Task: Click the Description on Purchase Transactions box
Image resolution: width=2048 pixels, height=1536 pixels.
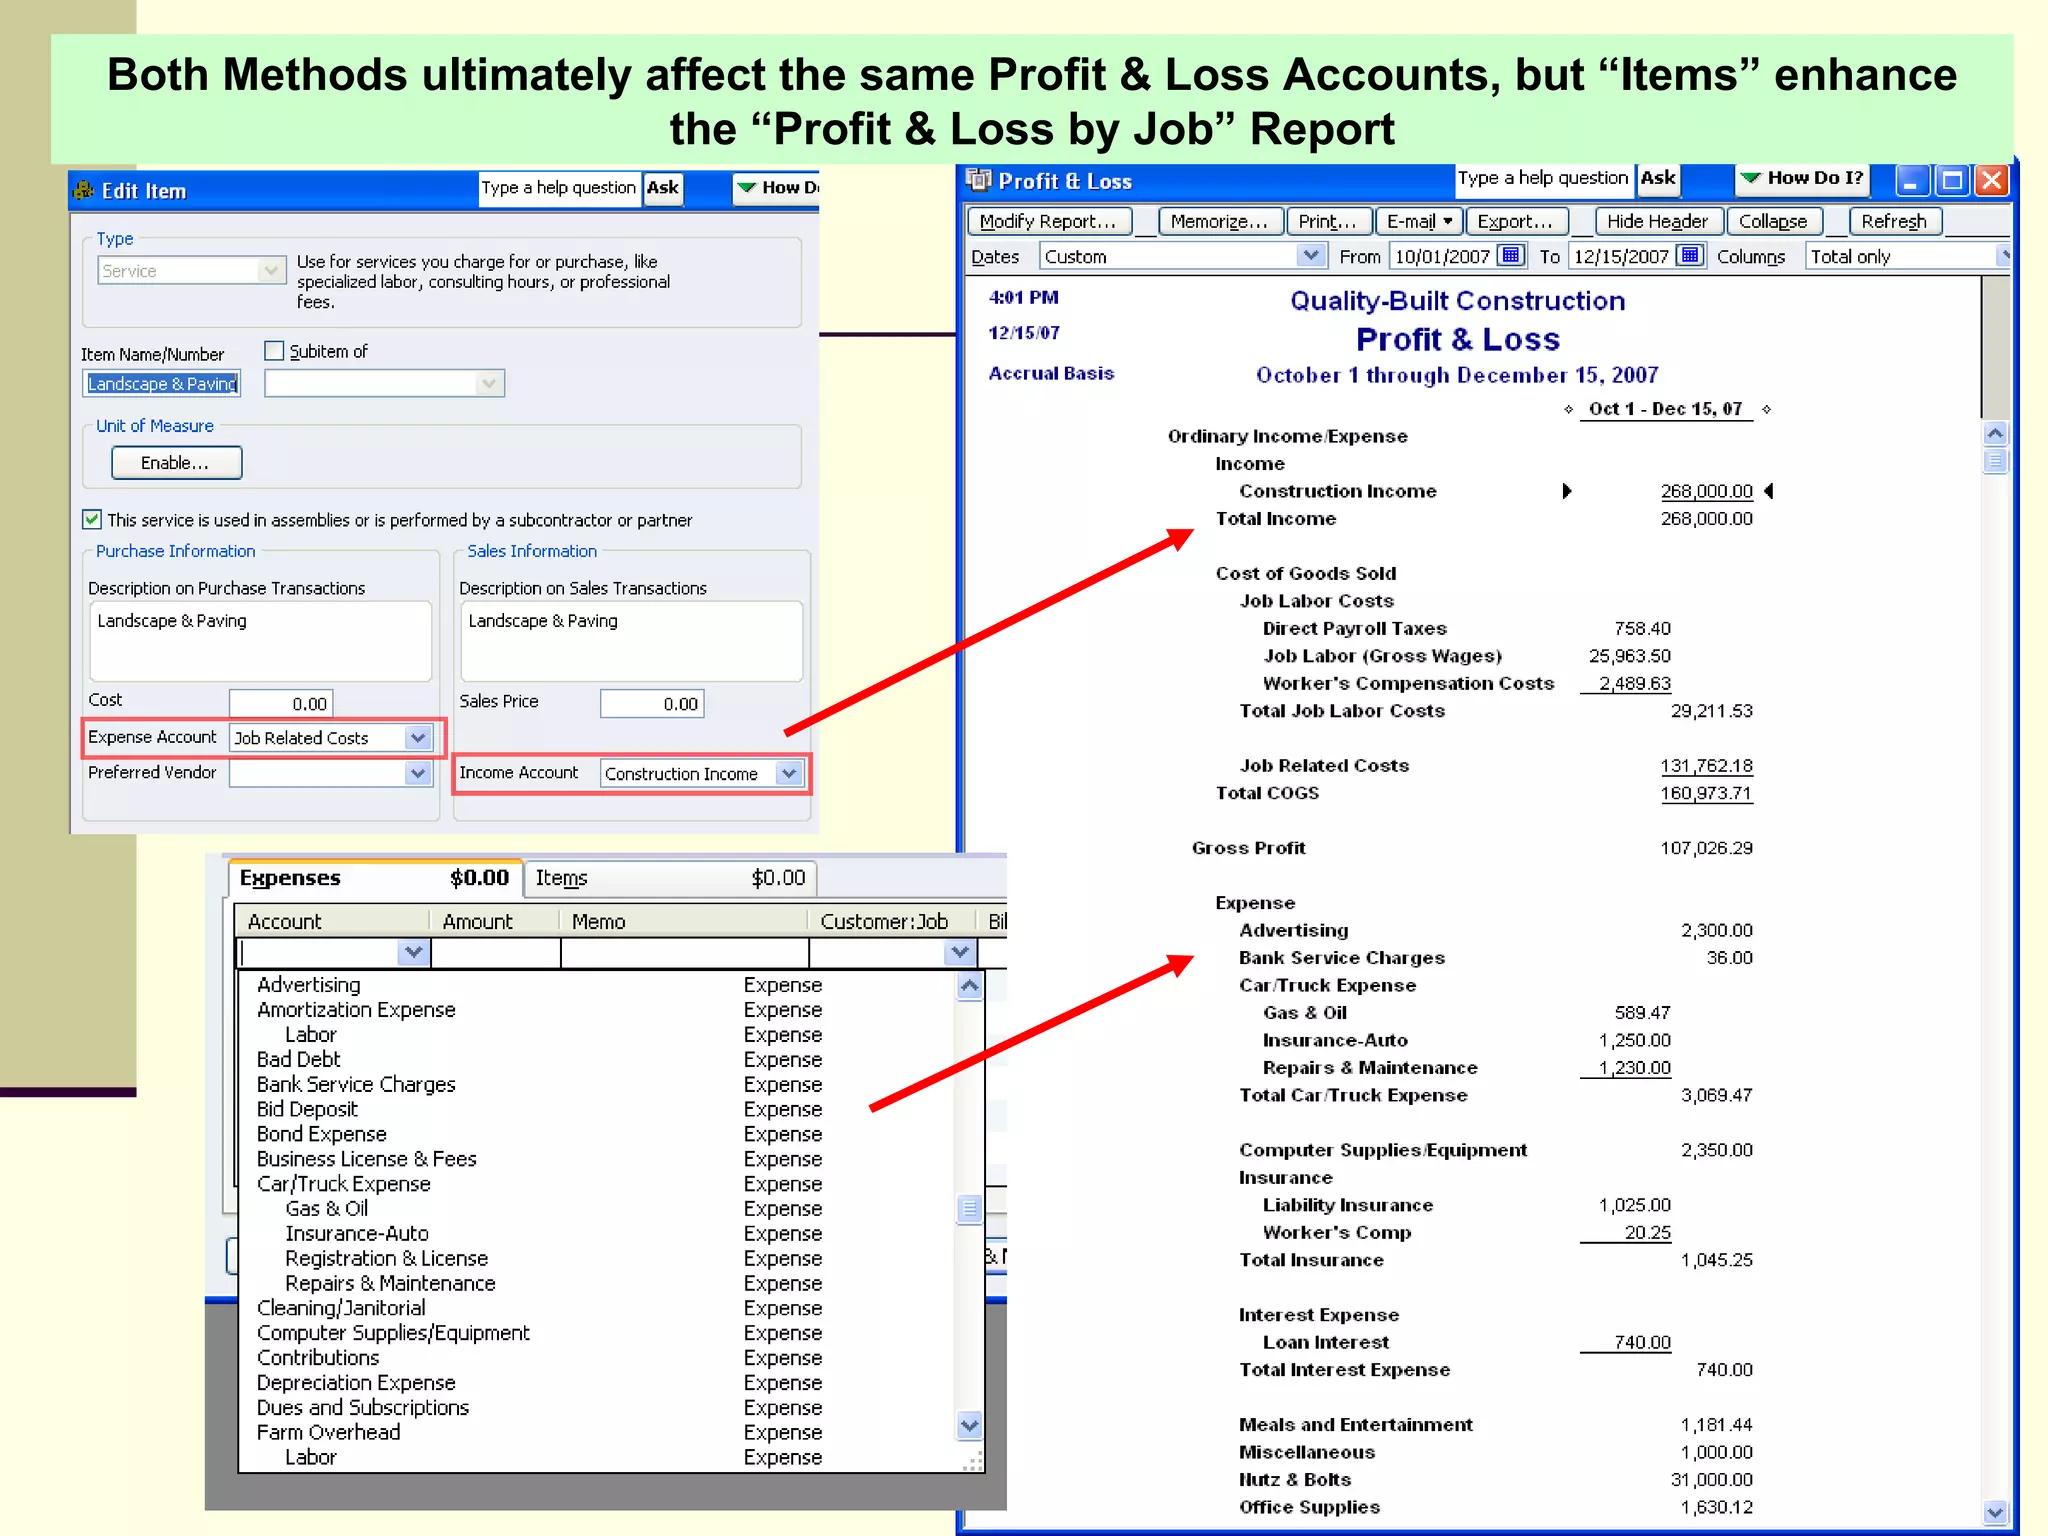Action: coord(260,641)
